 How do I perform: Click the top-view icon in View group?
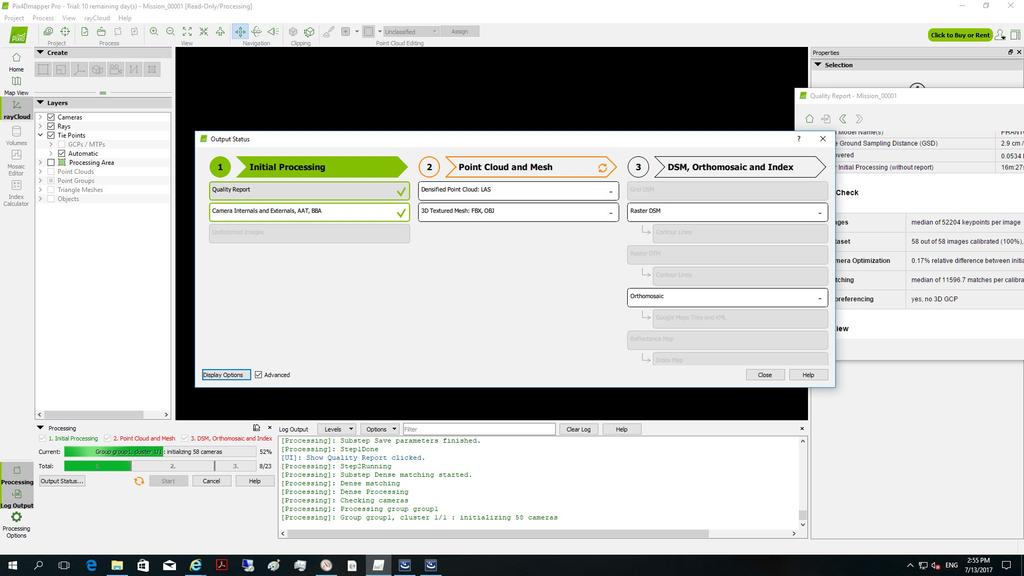click(x=220, y=31)
